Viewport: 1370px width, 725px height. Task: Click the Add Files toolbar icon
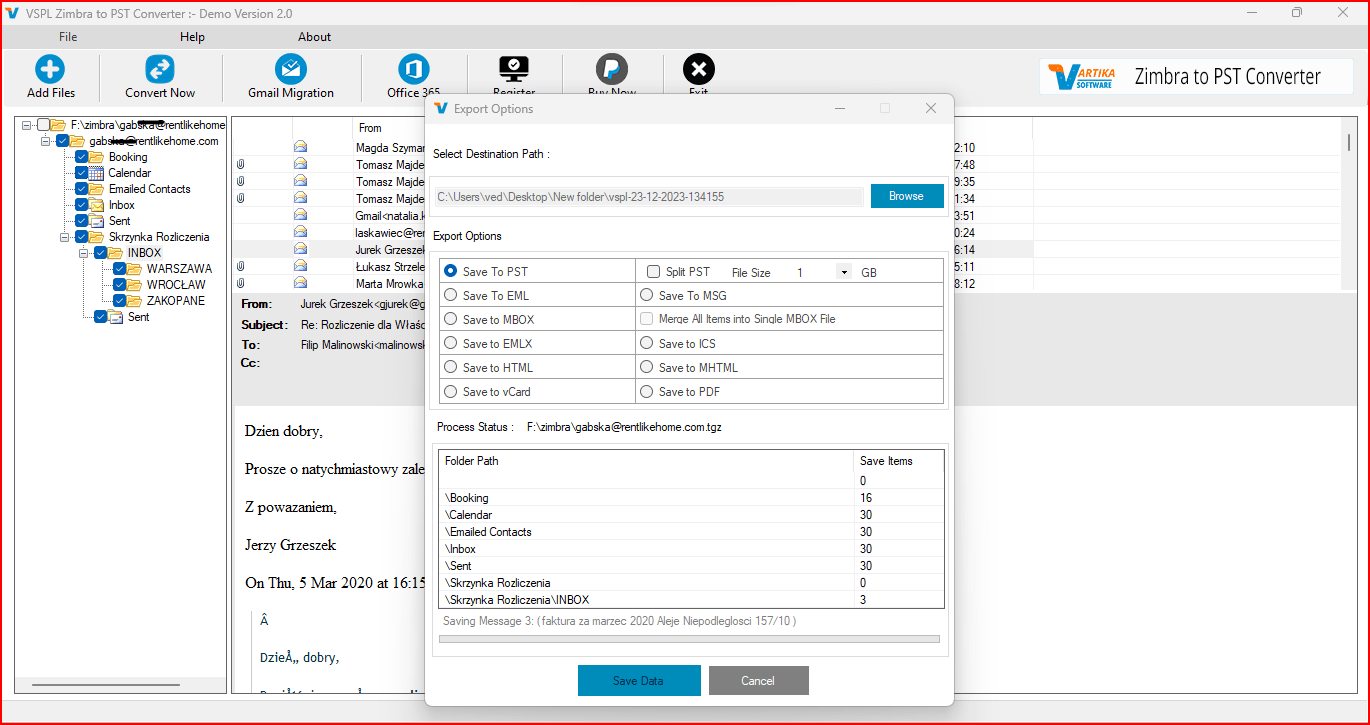click(x=50, y=69)
